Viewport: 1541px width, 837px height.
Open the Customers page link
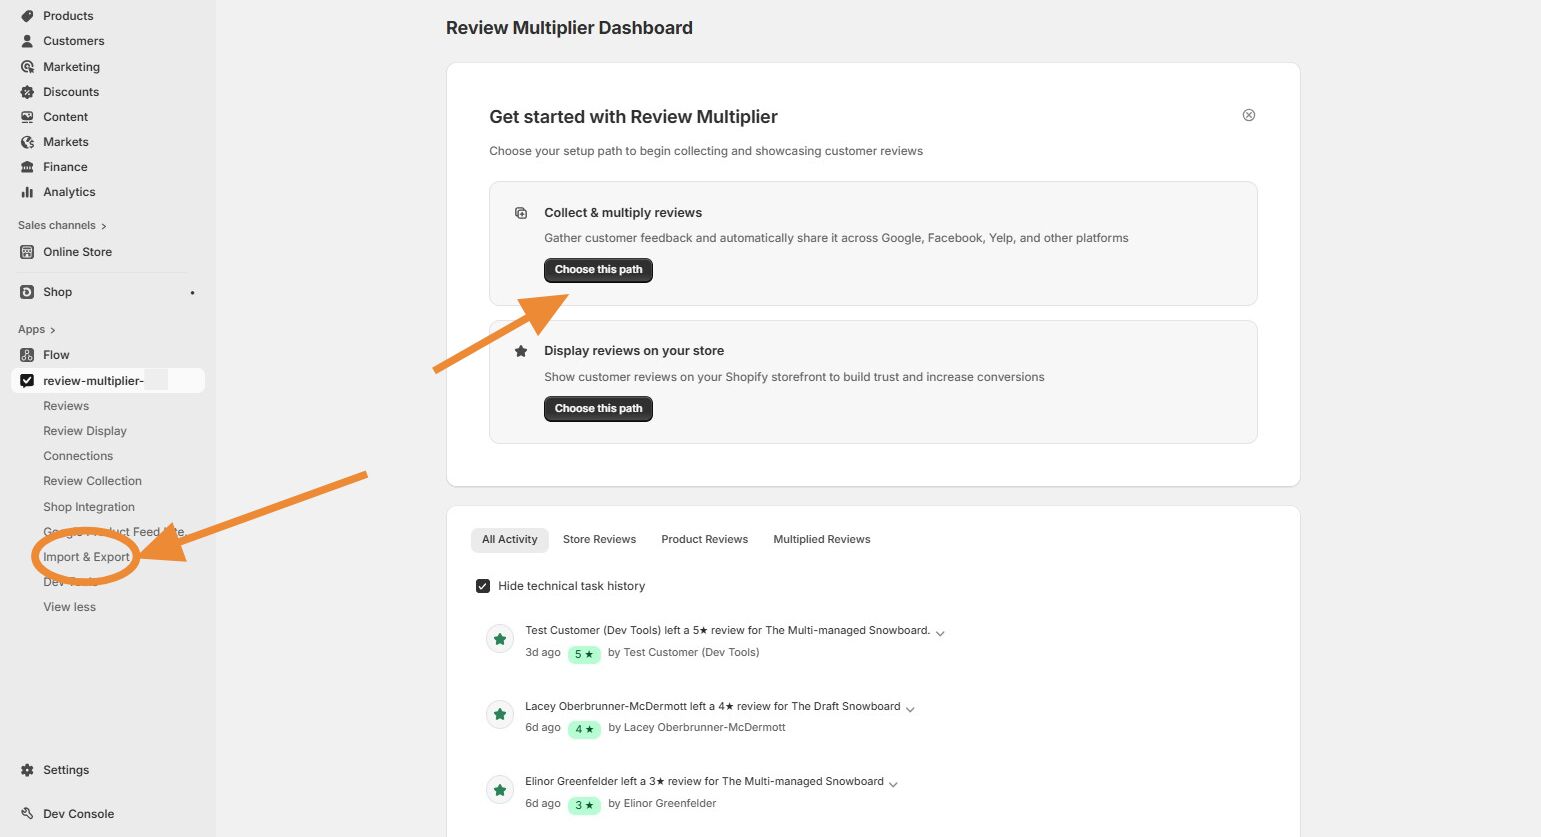coord(74,41)
